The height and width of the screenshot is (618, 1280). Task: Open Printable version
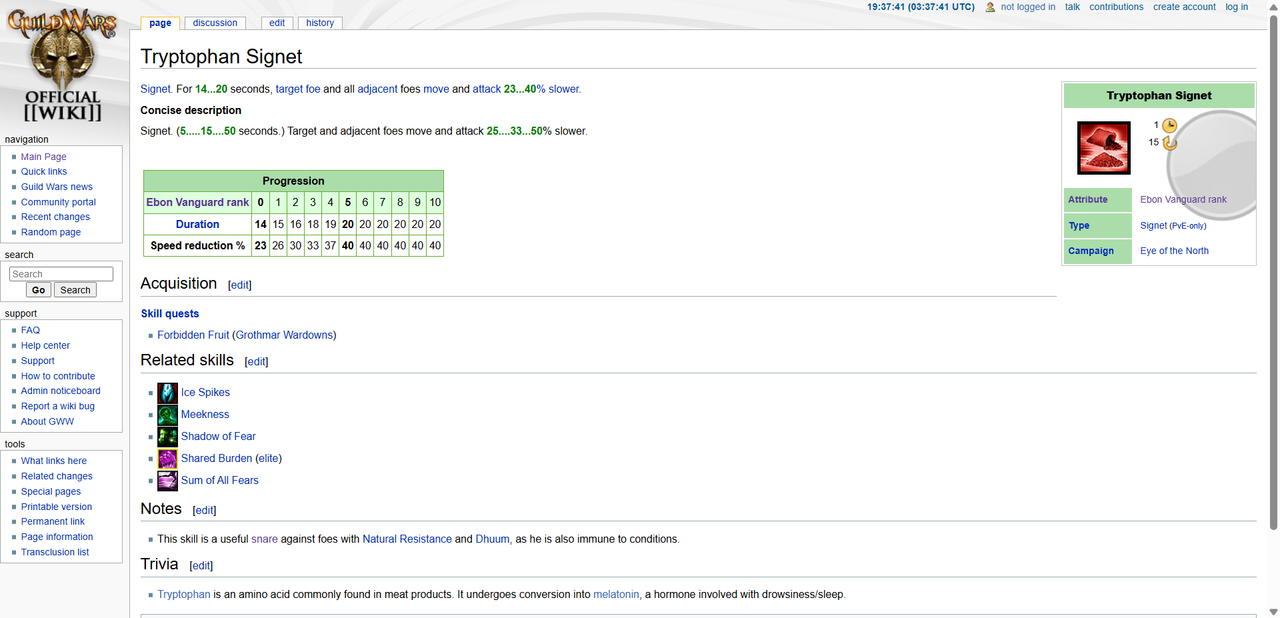click(x=57, y=507)
